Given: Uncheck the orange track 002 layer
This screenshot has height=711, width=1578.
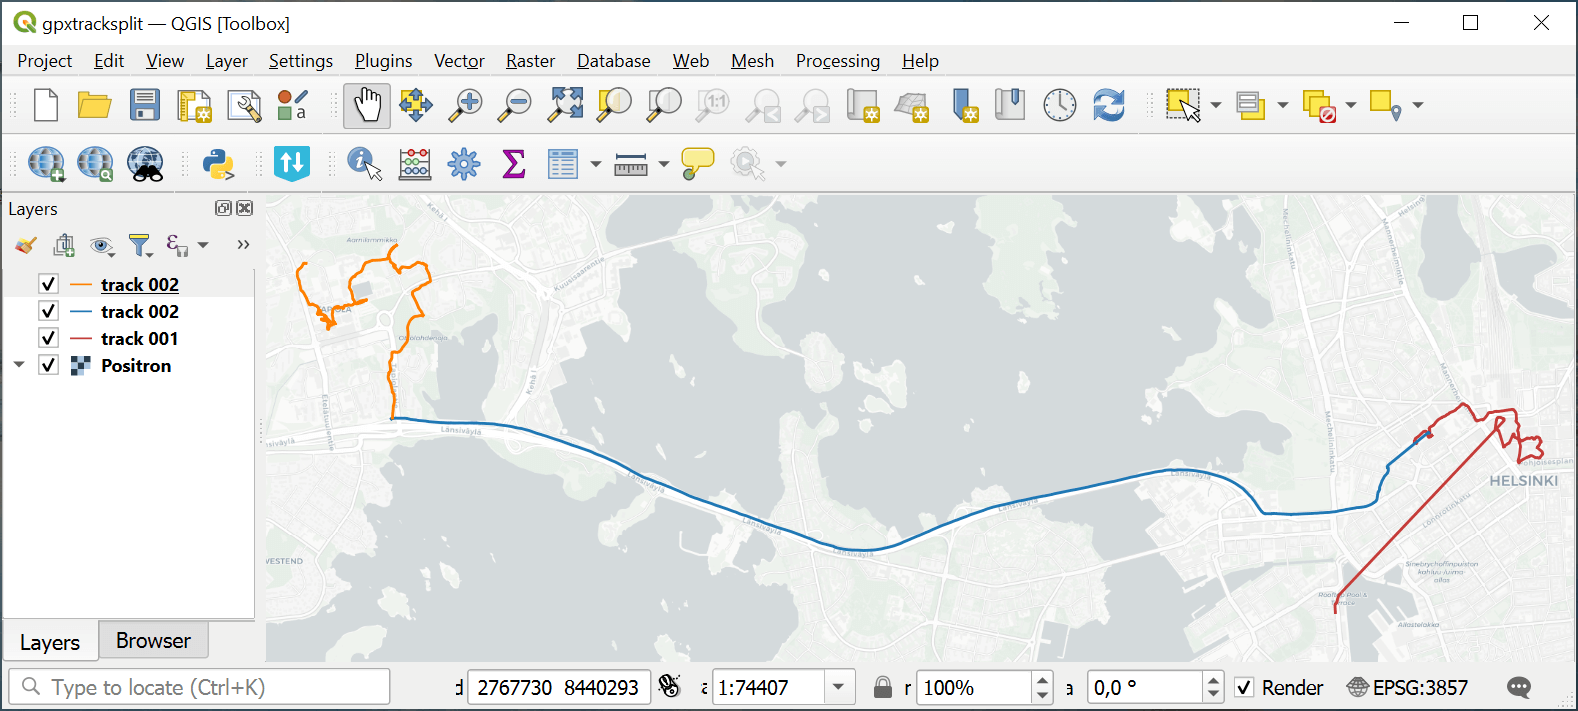Looking at the screenshot, I should [48, 284].
